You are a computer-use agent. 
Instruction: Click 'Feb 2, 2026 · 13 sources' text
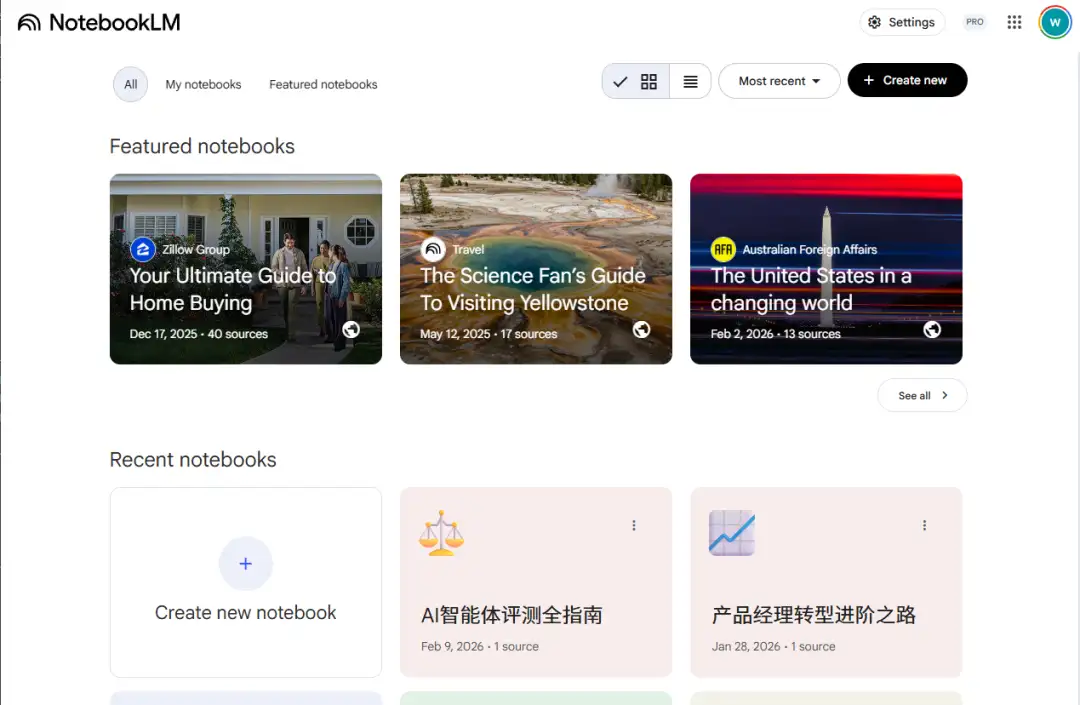(776, 334)
